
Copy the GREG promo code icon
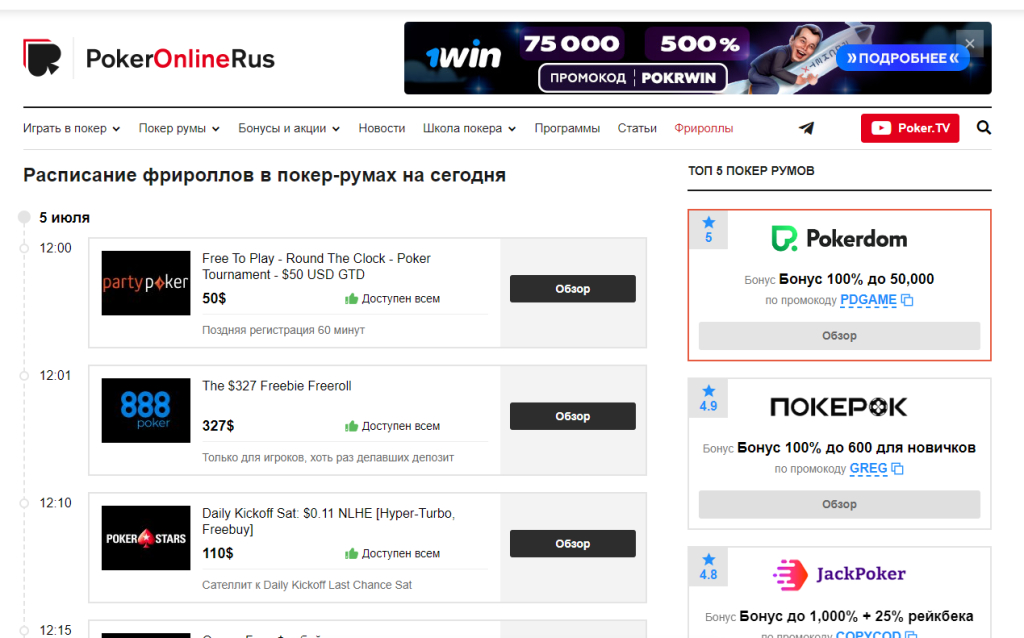click(x=897, y=469)
